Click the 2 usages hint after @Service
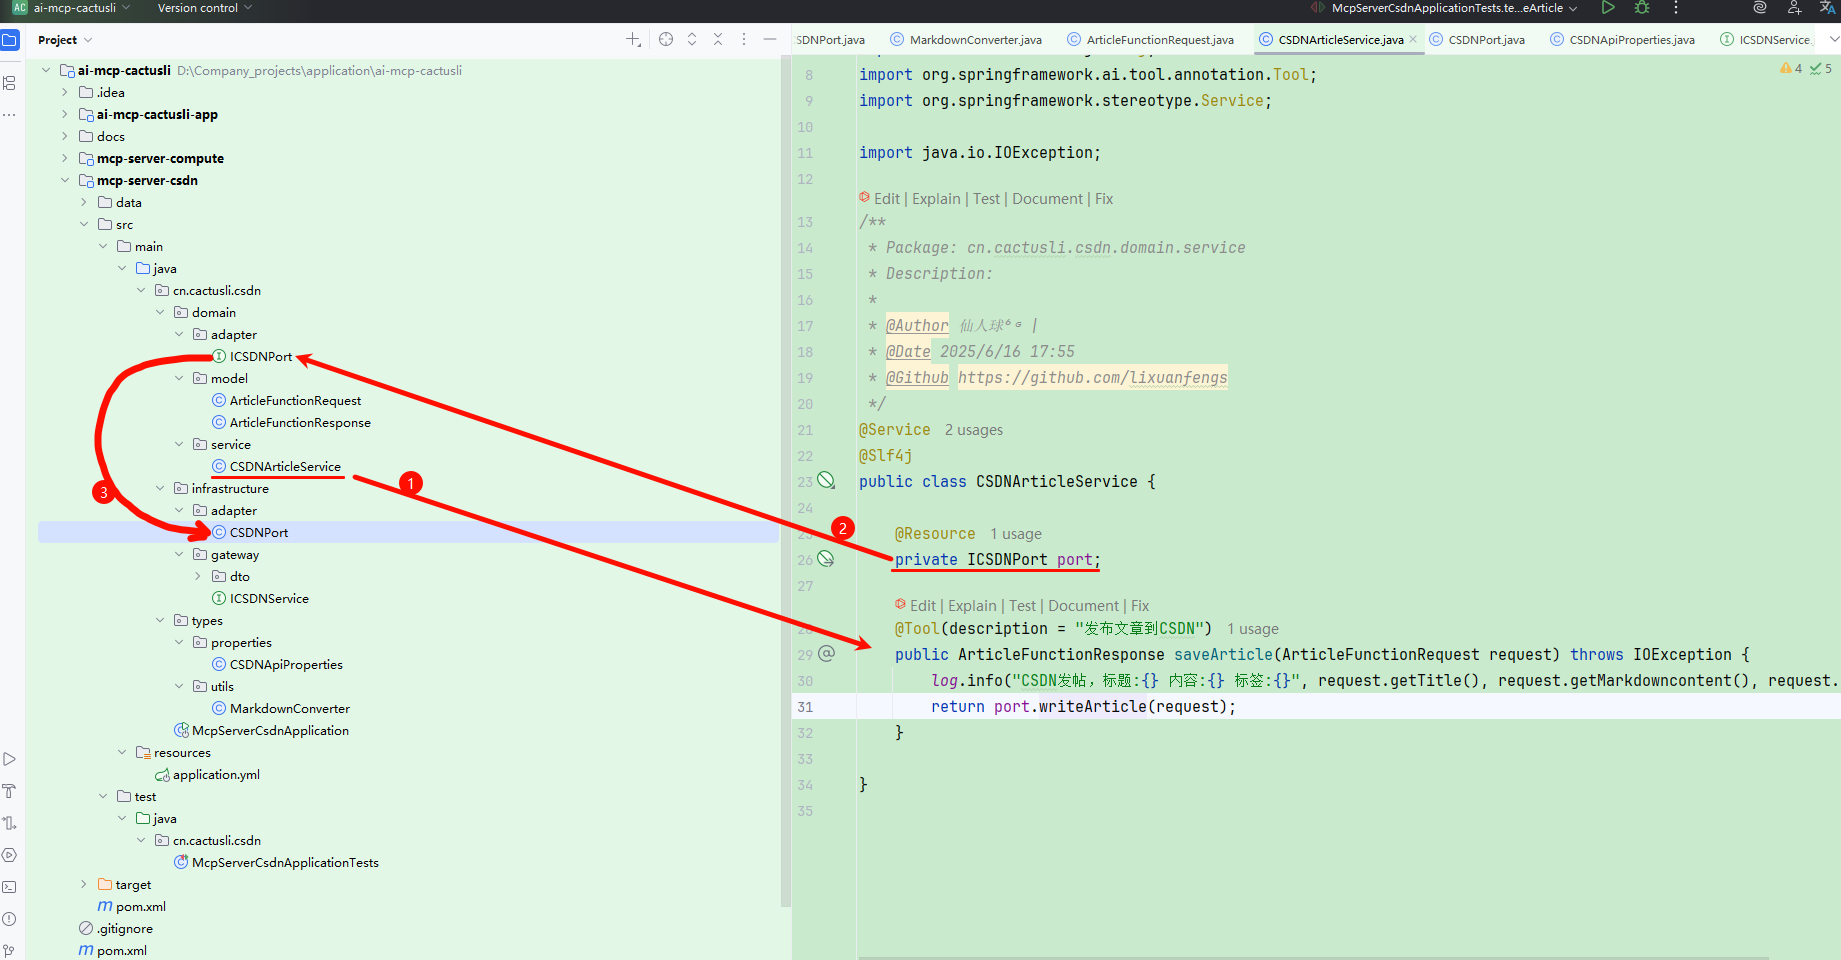Screen dimensions: 1841x960 [974, 430]
